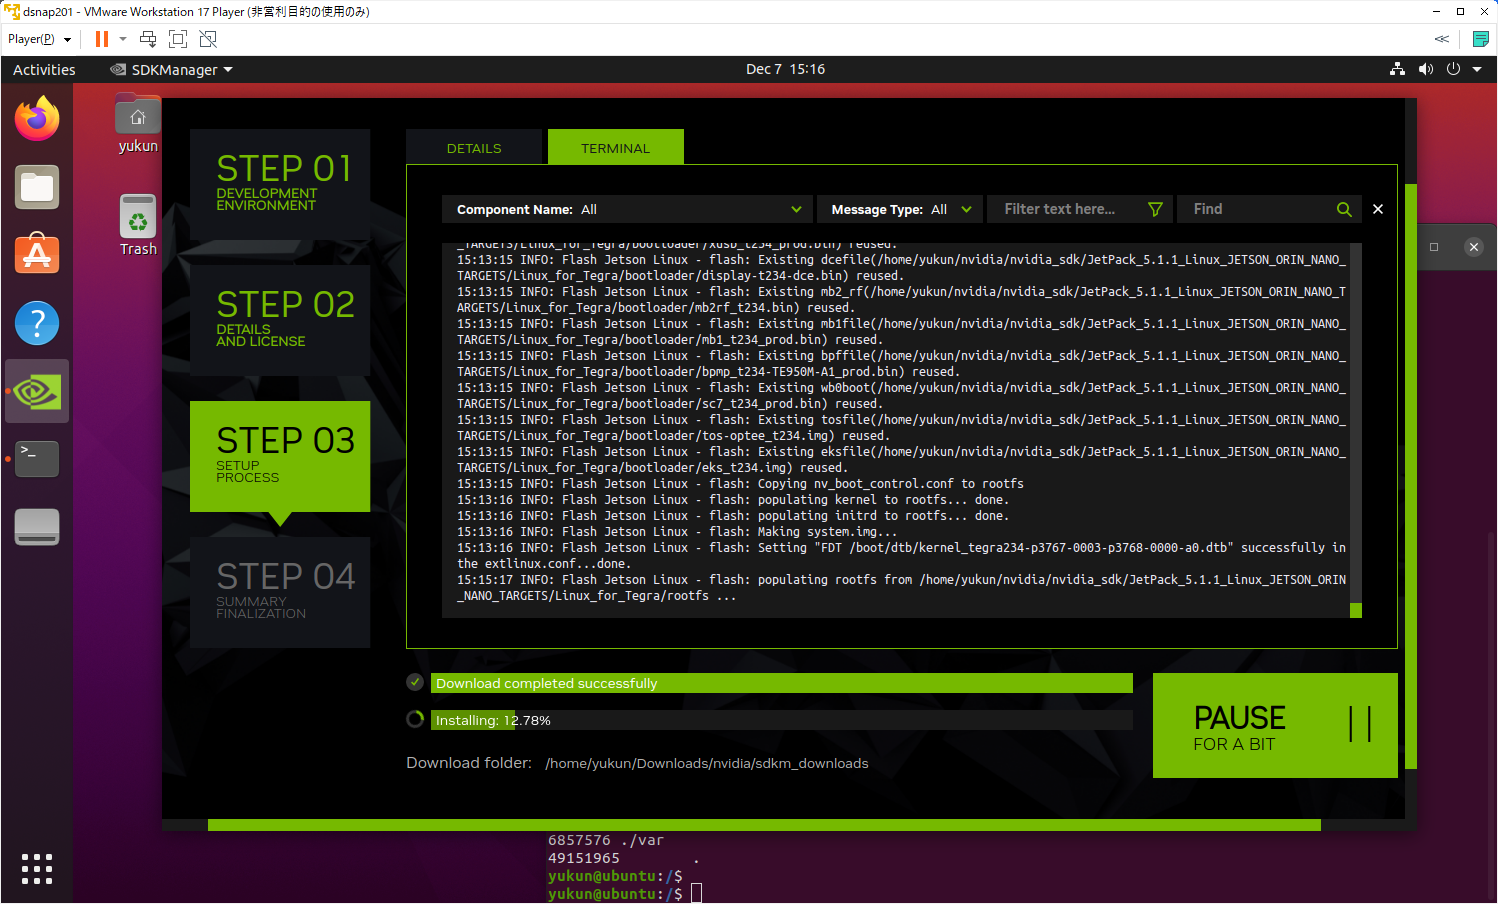
Task: Click the download completed checkmark icon
Action: (416, 682)
